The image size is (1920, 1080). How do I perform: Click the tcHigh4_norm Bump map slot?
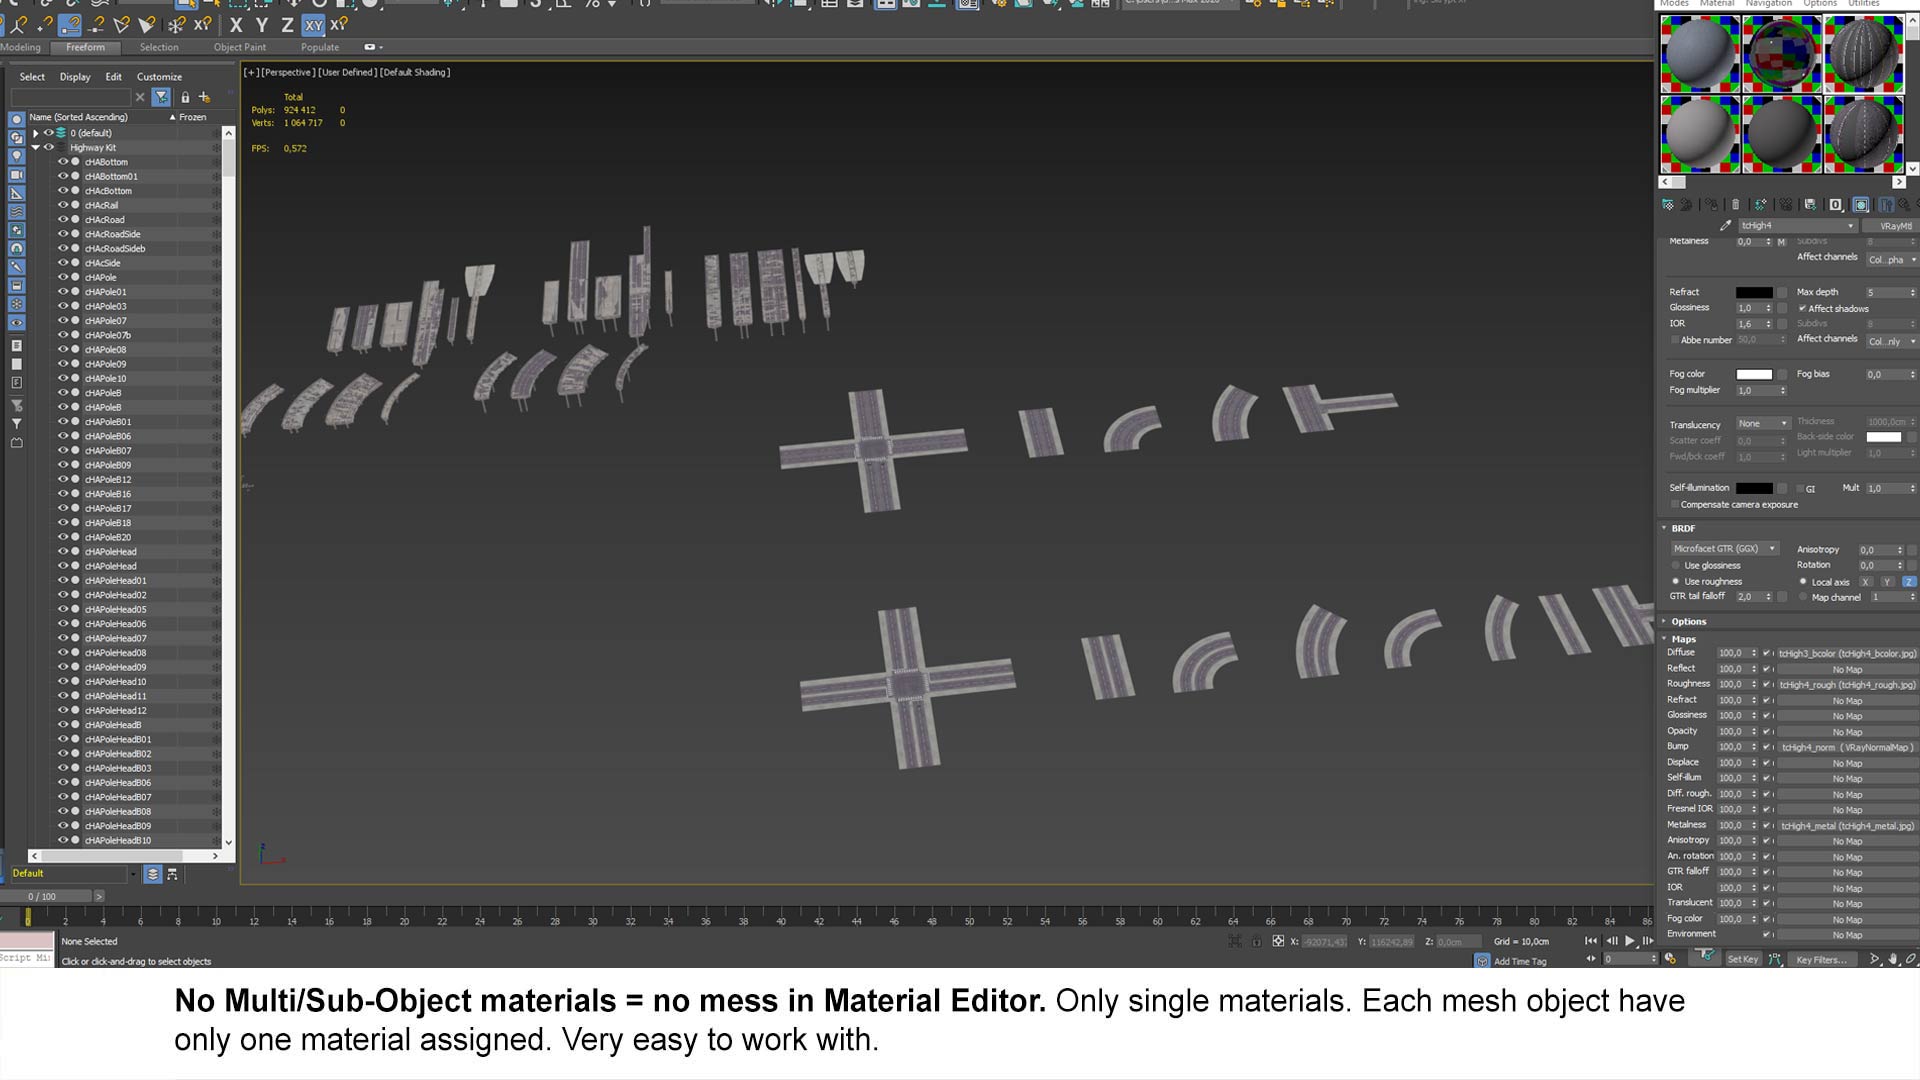pos(1846,747)
